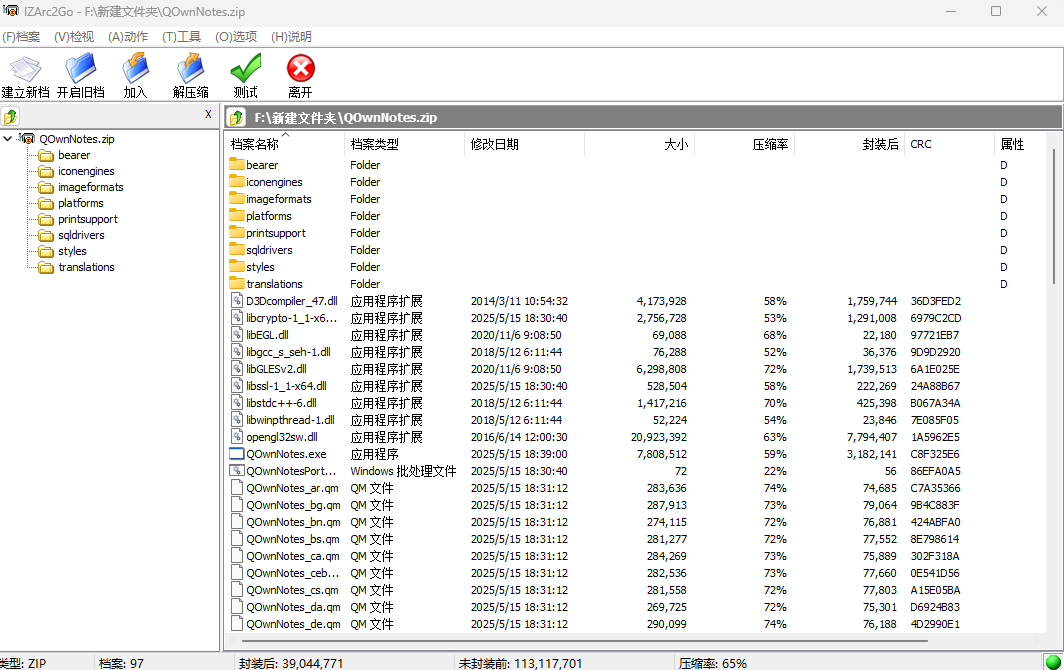Screen dimensions: 1064x670
Task: Open the (T)工具 menu
Action: (x=181, y=37)
